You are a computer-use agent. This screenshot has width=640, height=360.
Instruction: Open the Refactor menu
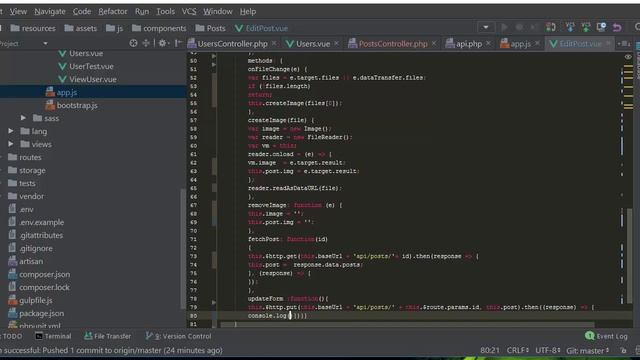pos(113,11)
